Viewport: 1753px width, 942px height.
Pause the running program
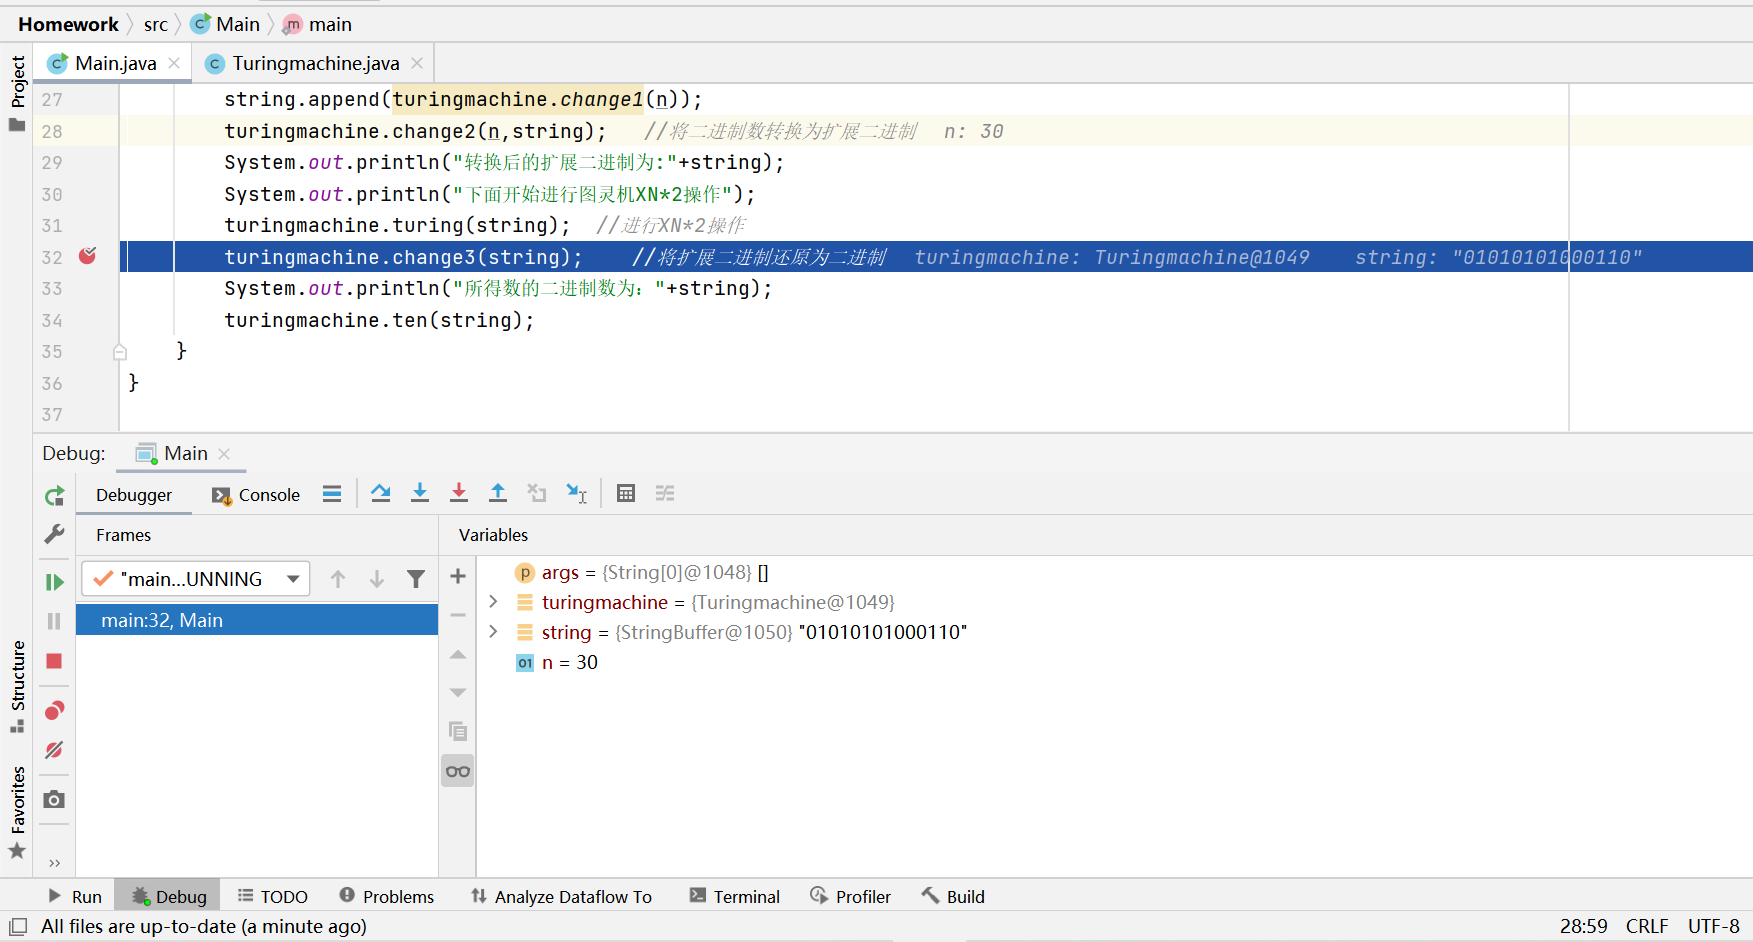coord(55,621)
